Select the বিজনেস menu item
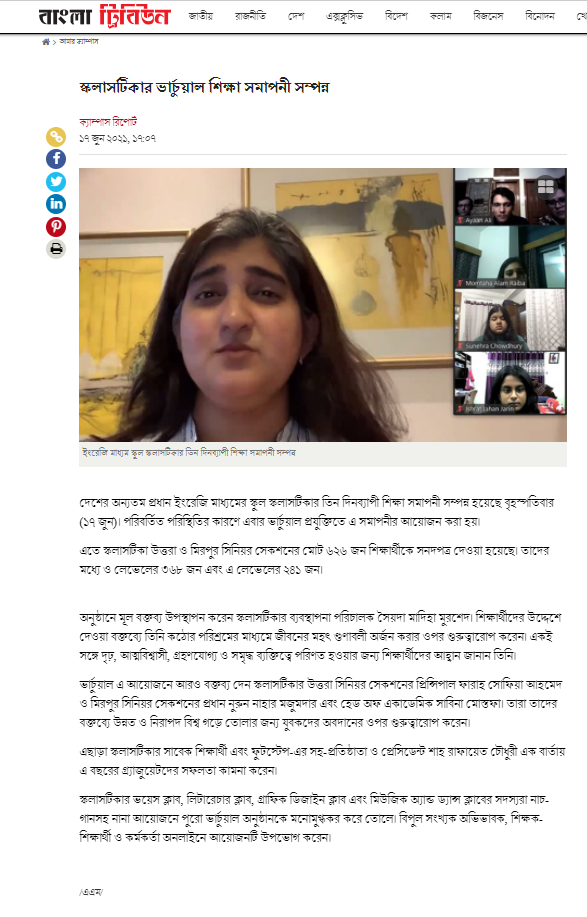587x917 pixels. tap(488, 16)
